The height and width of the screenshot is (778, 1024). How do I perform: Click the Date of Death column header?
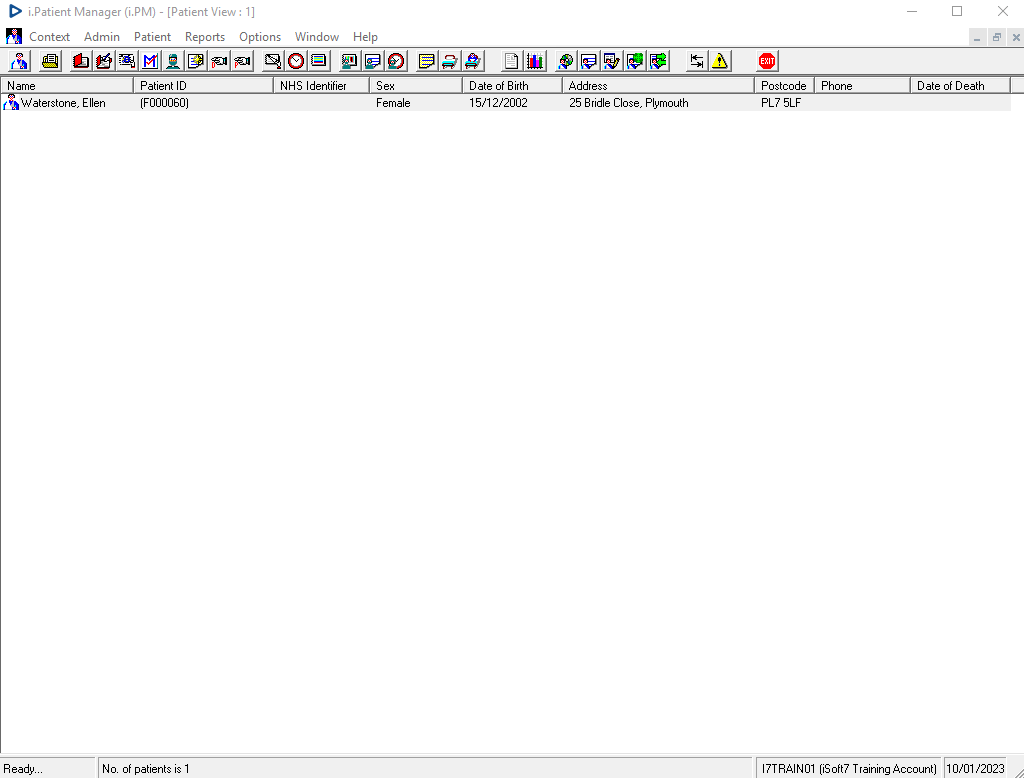pos(961,86)
